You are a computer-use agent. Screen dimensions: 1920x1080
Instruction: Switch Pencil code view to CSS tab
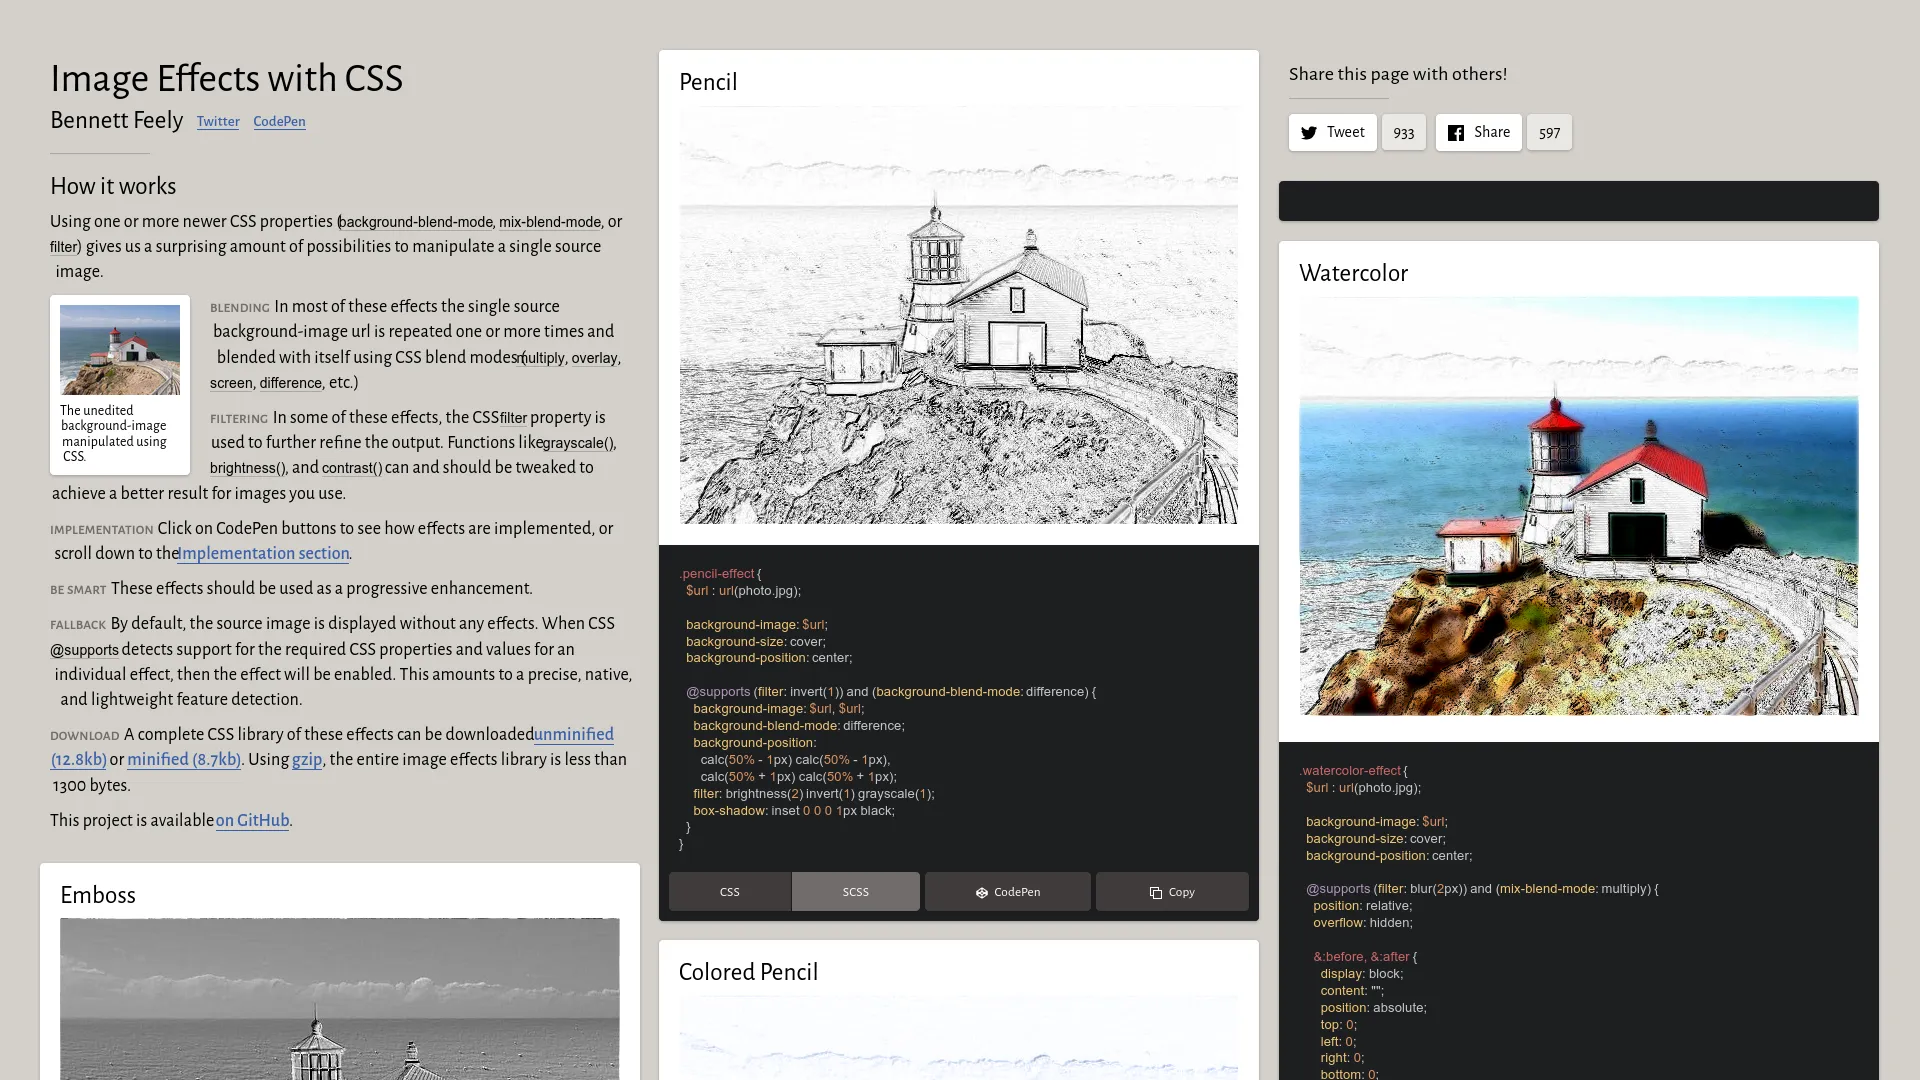[x=730, y=892]
